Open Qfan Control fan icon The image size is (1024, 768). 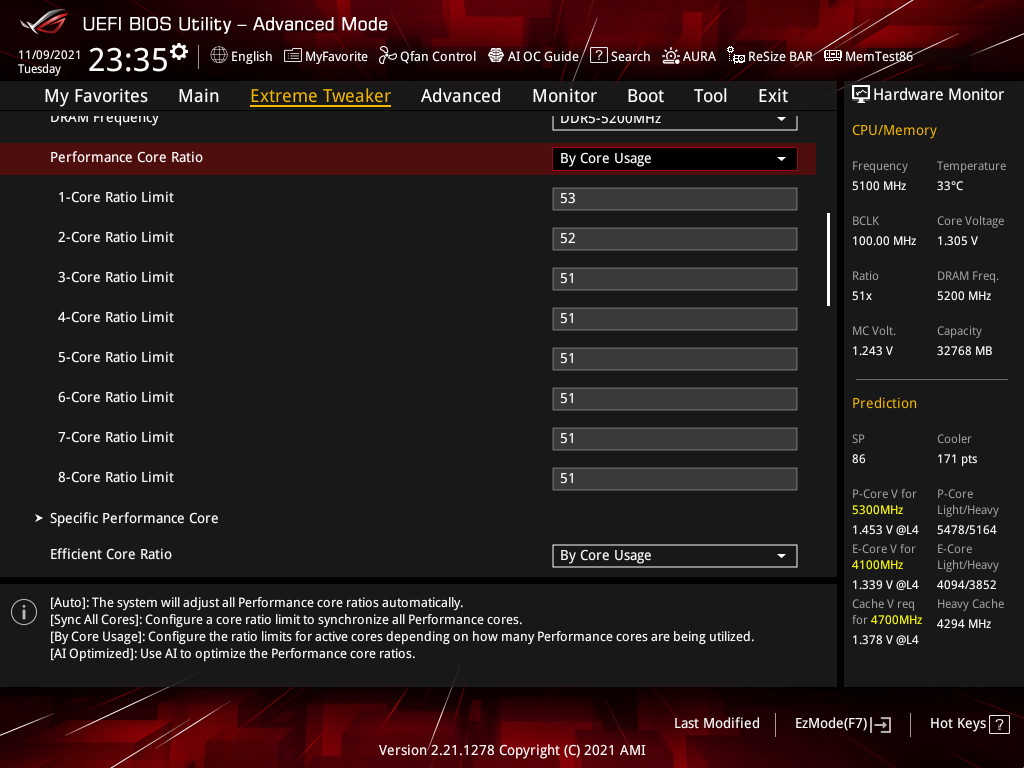tap(388, 56)
